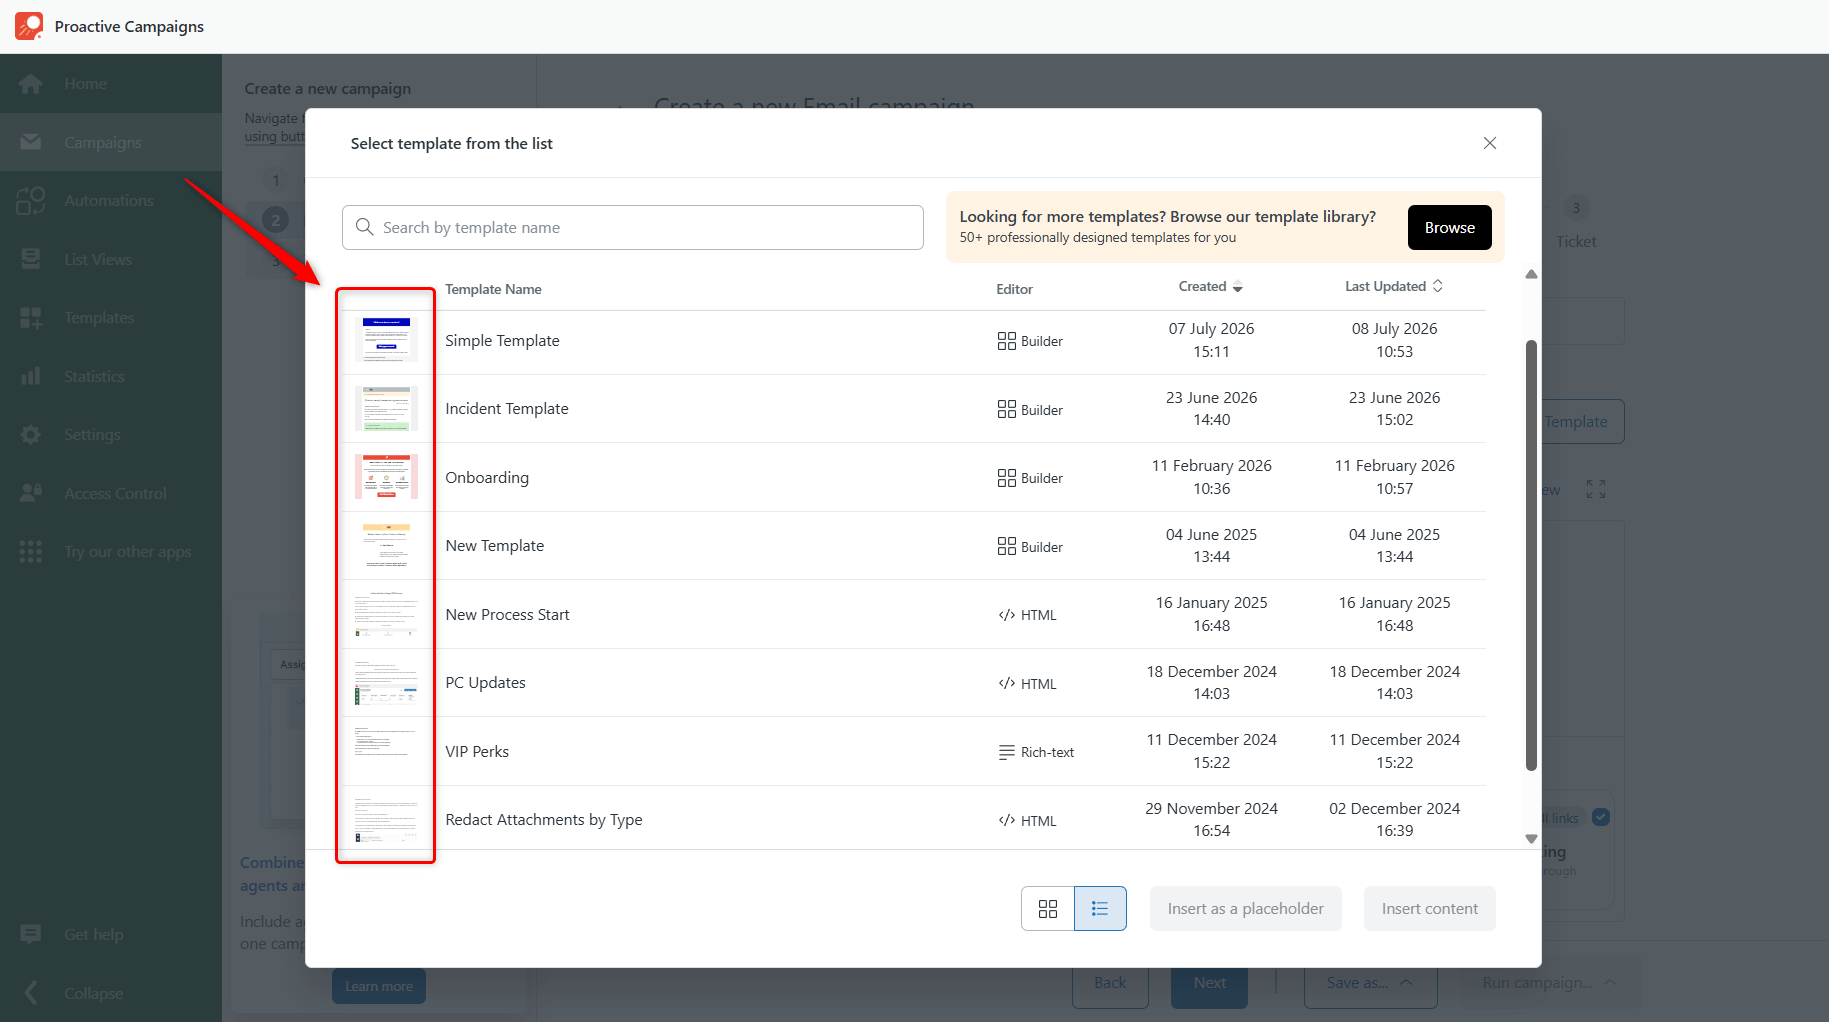Sort by Last Updated column arrows

pos(1438,286)
